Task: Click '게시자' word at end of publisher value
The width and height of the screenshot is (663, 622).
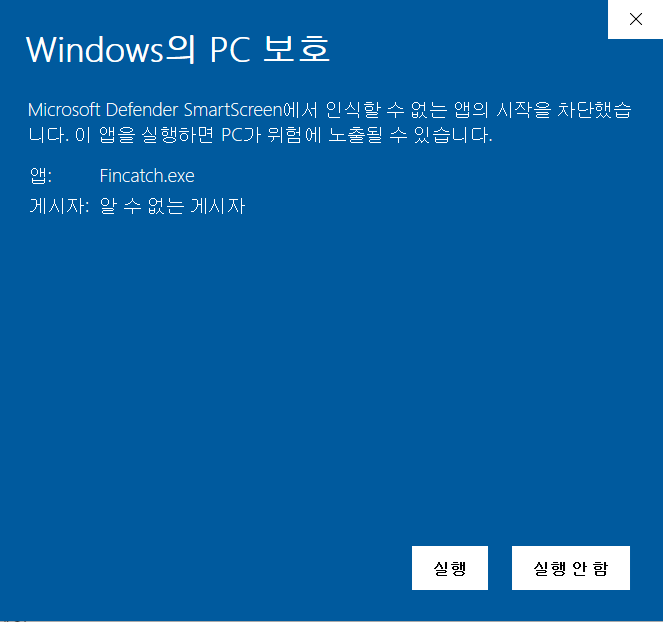Action: click(218, 206)
